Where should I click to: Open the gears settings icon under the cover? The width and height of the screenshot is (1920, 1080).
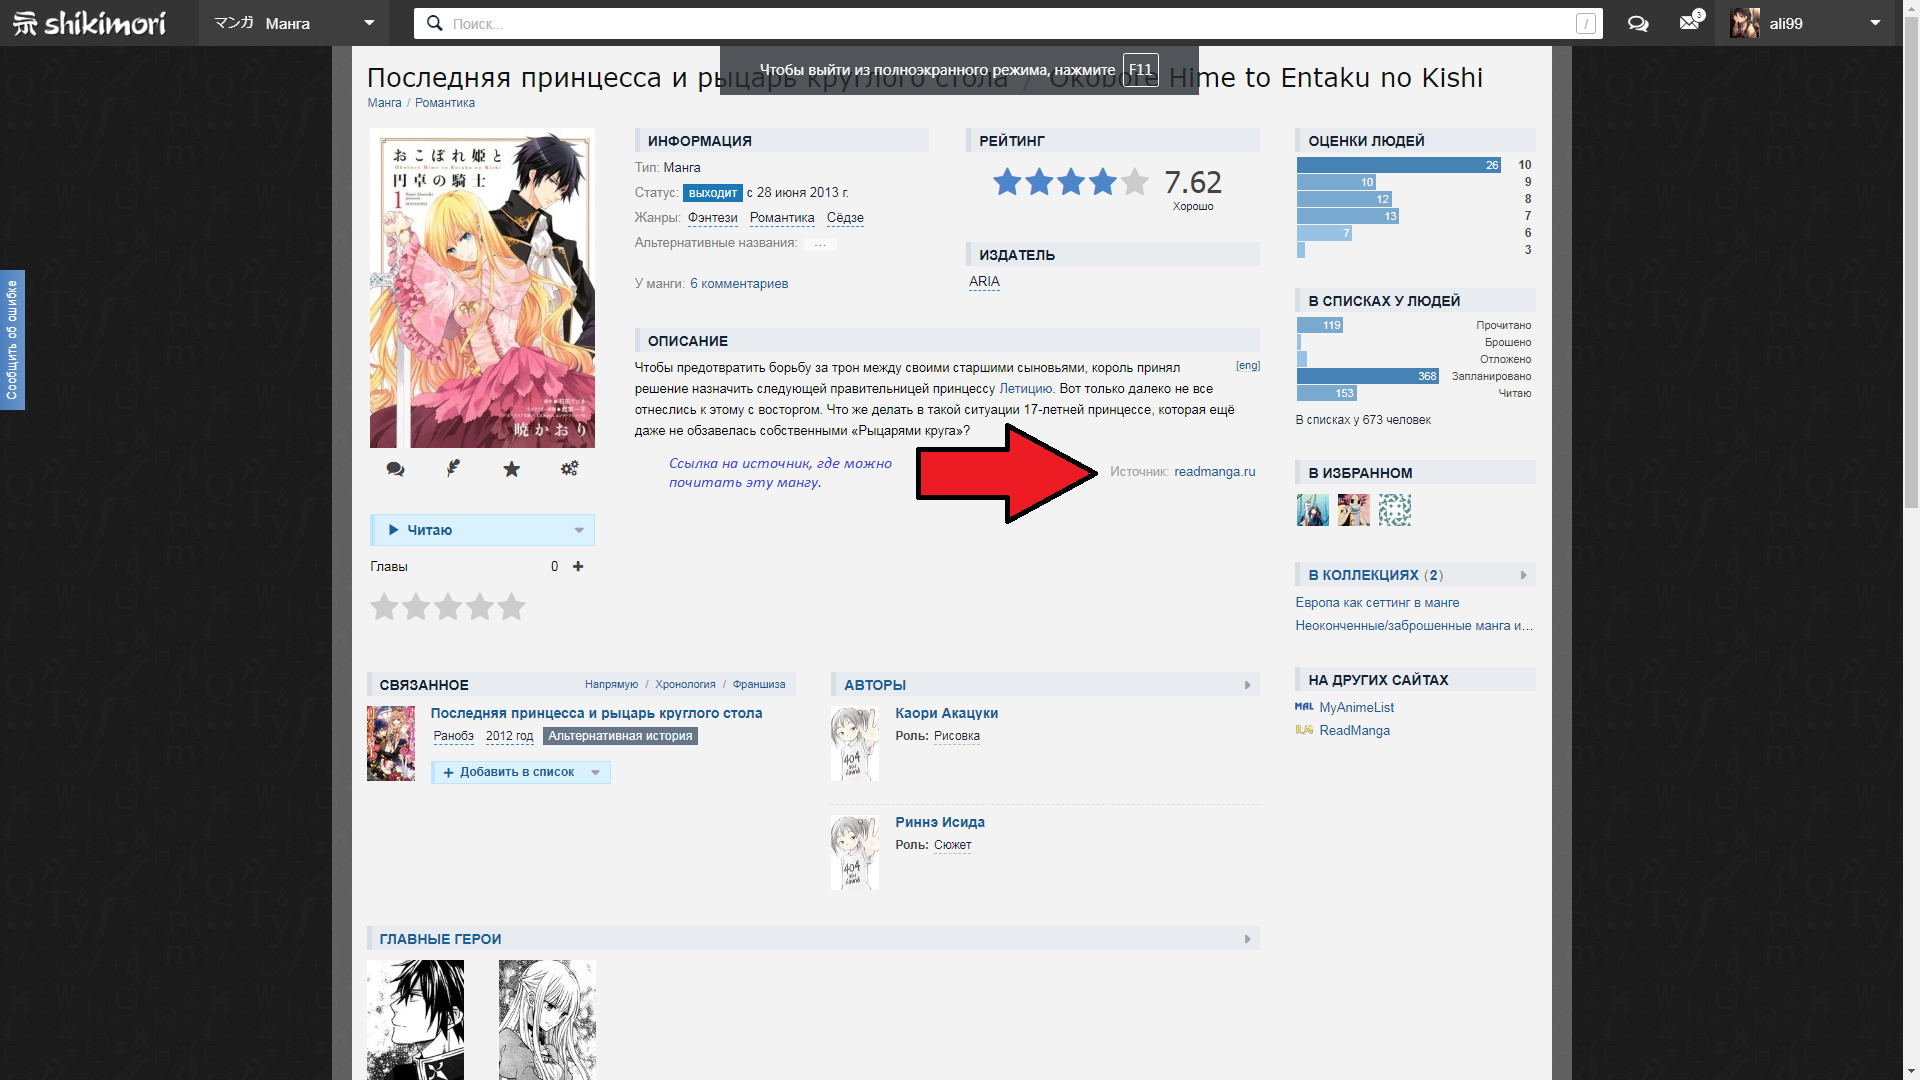pos(569,468)
